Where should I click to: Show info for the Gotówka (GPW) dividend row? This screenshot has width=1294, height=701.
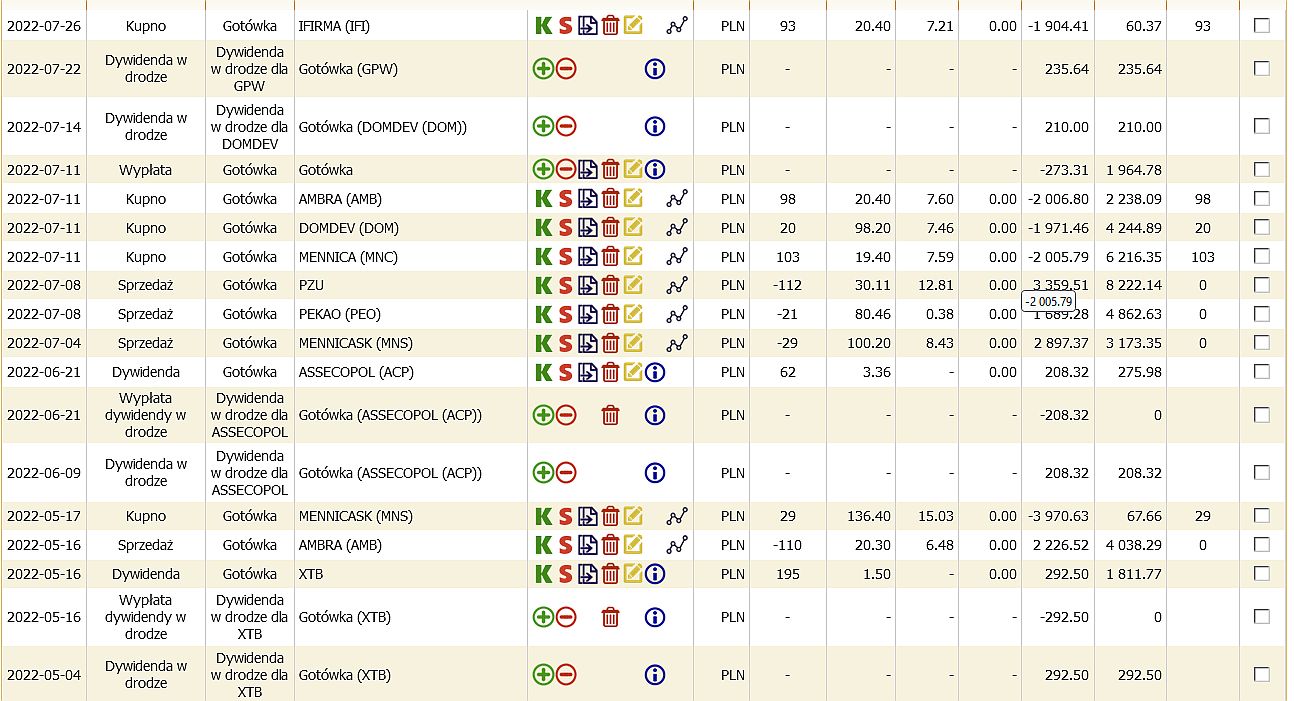(x=655, y=69)
